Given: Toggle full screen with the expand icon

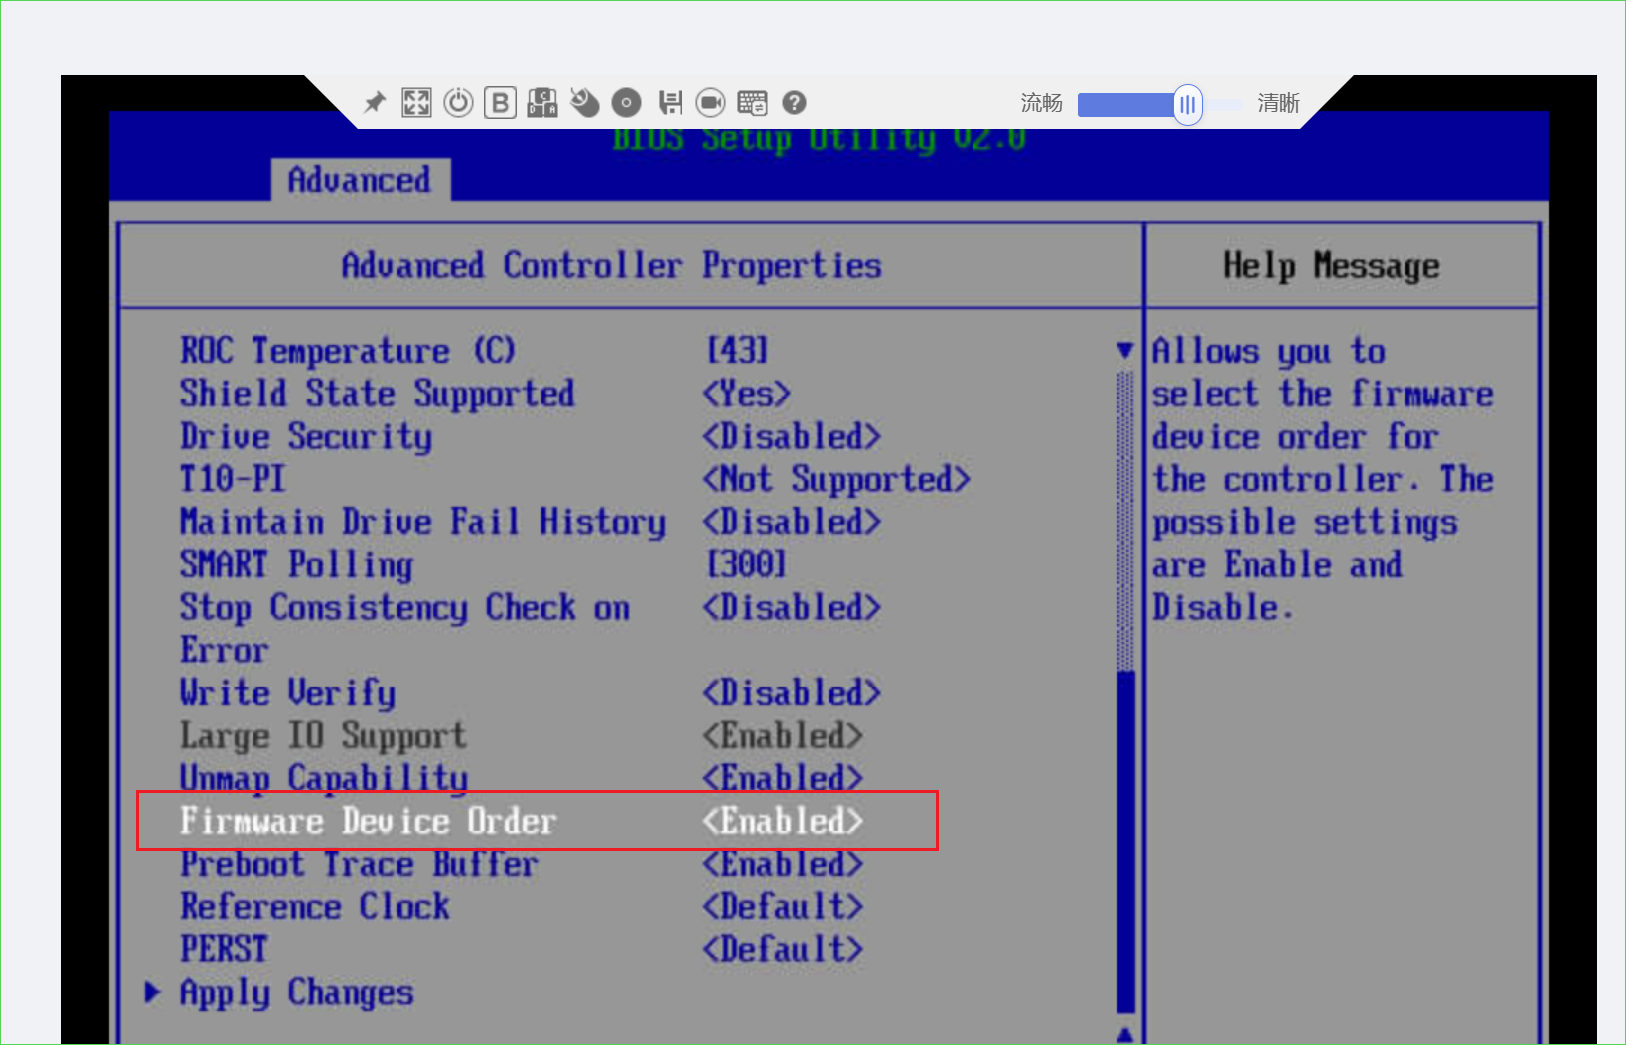Looking at the screenshot, I should point(416,102).
